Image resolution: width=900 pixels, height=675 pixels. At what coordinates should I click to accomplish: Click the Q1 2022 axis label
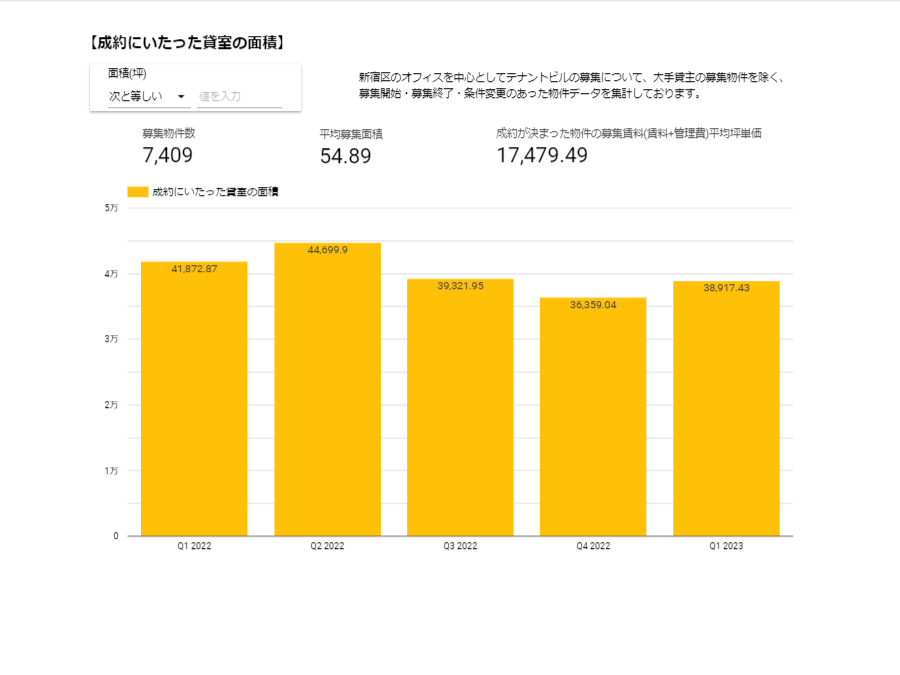click(194, 546)
